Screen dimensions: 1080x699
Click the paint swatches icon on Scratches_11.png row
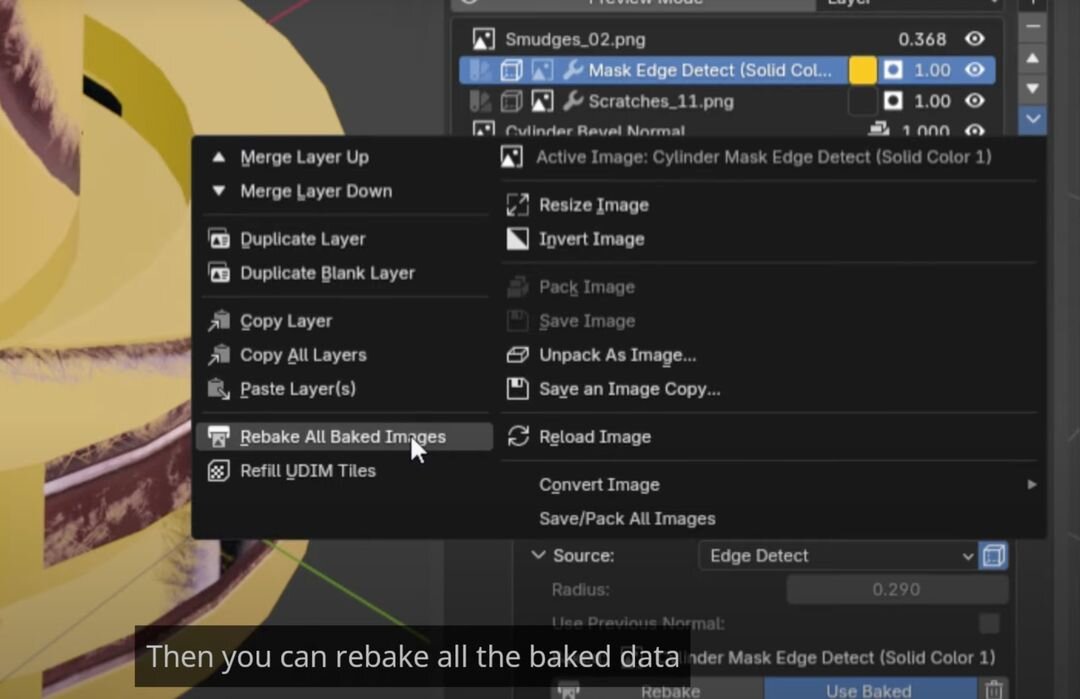point(479,101)
